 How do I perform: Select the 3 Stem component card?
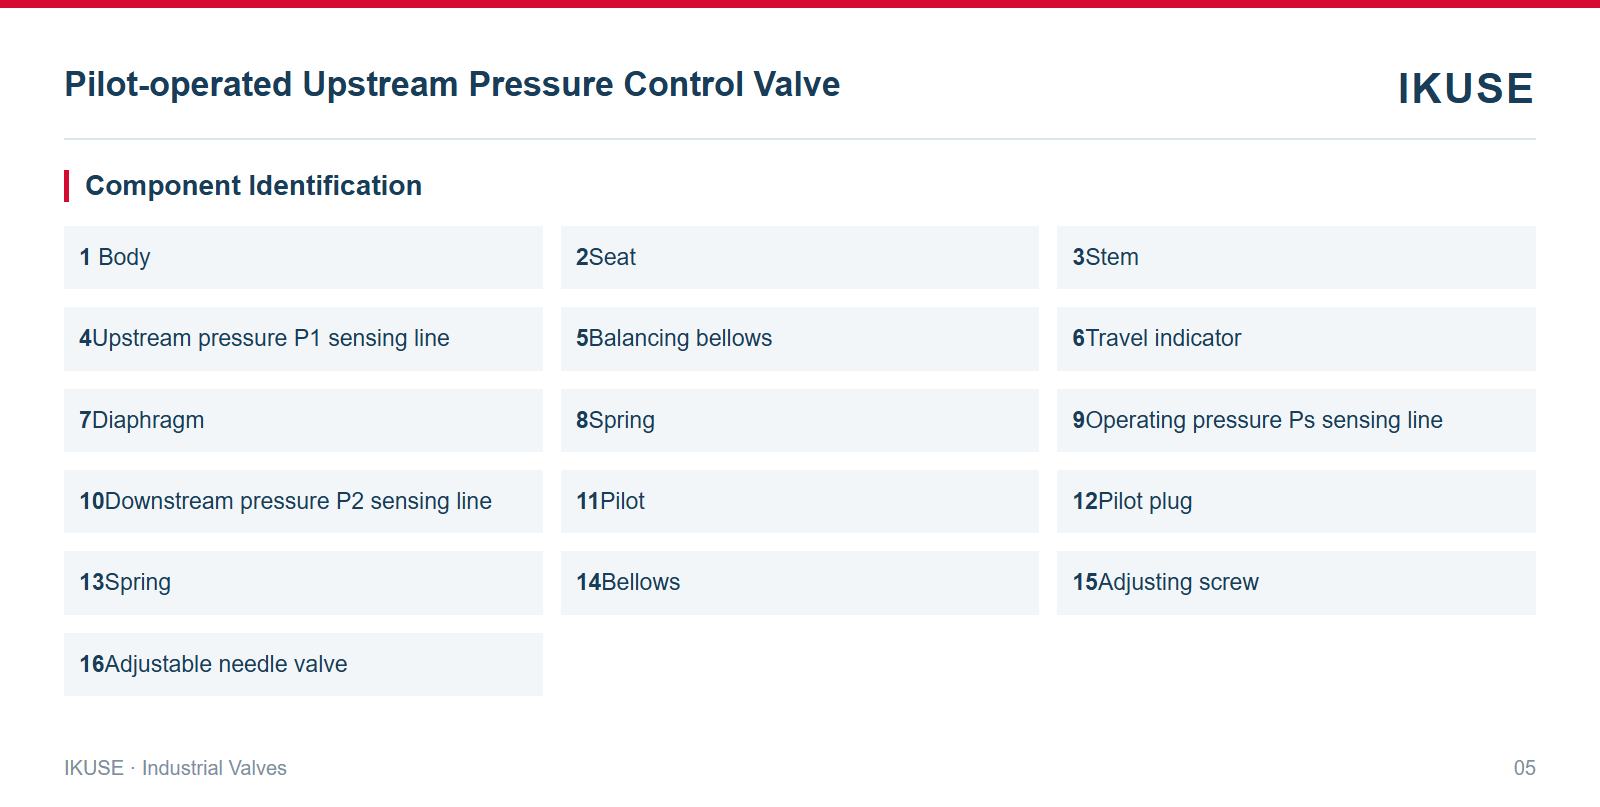[1296, 257]
